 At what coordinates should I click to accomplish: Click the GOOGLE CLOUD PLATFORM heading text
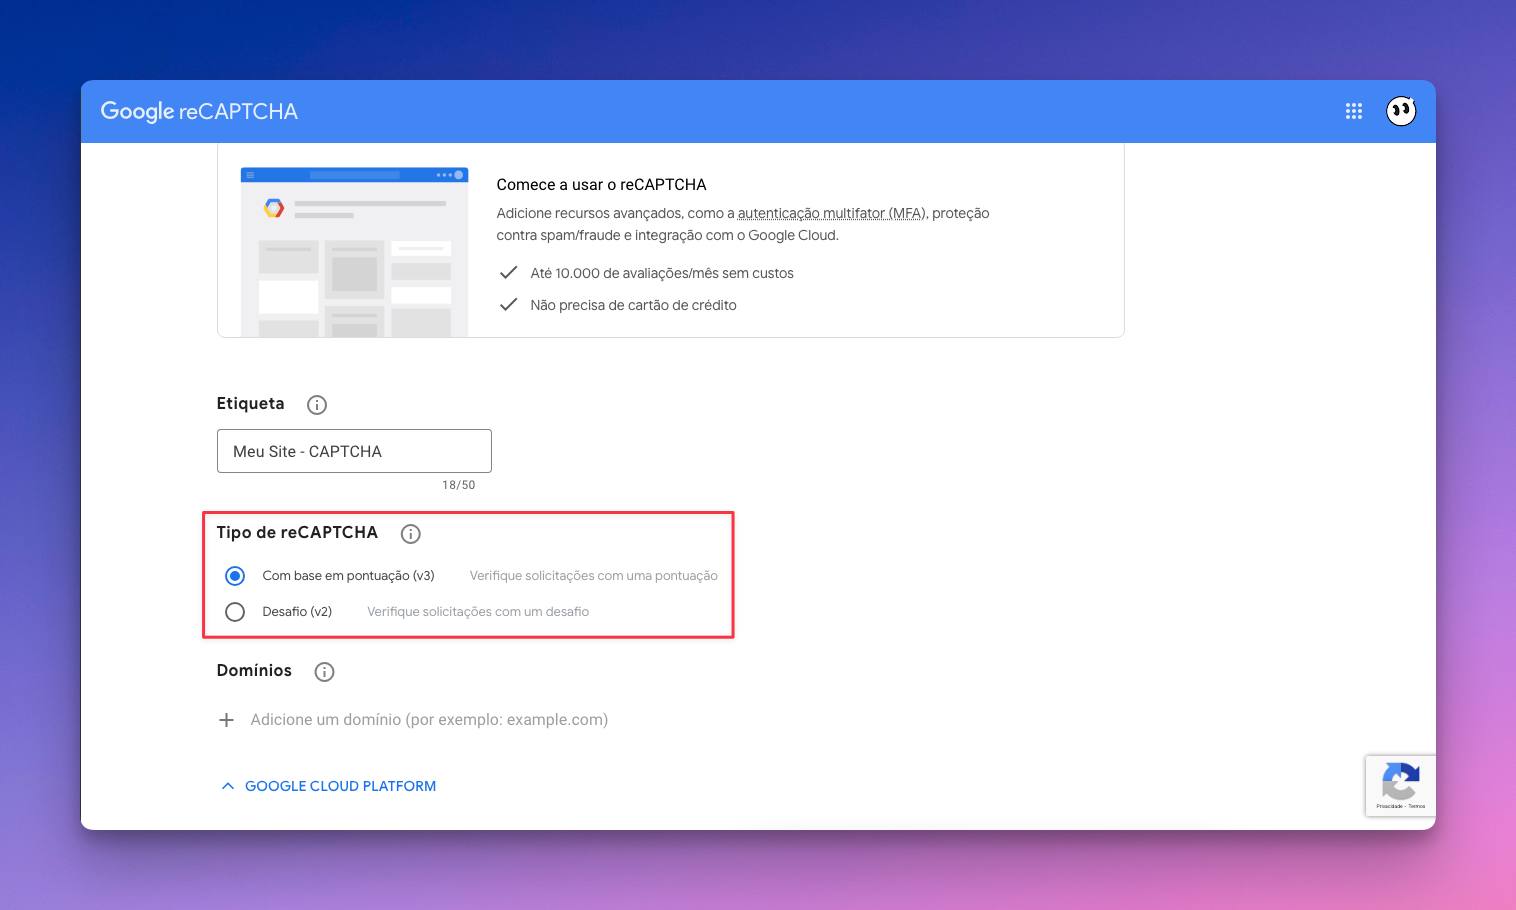coord(340,786)
